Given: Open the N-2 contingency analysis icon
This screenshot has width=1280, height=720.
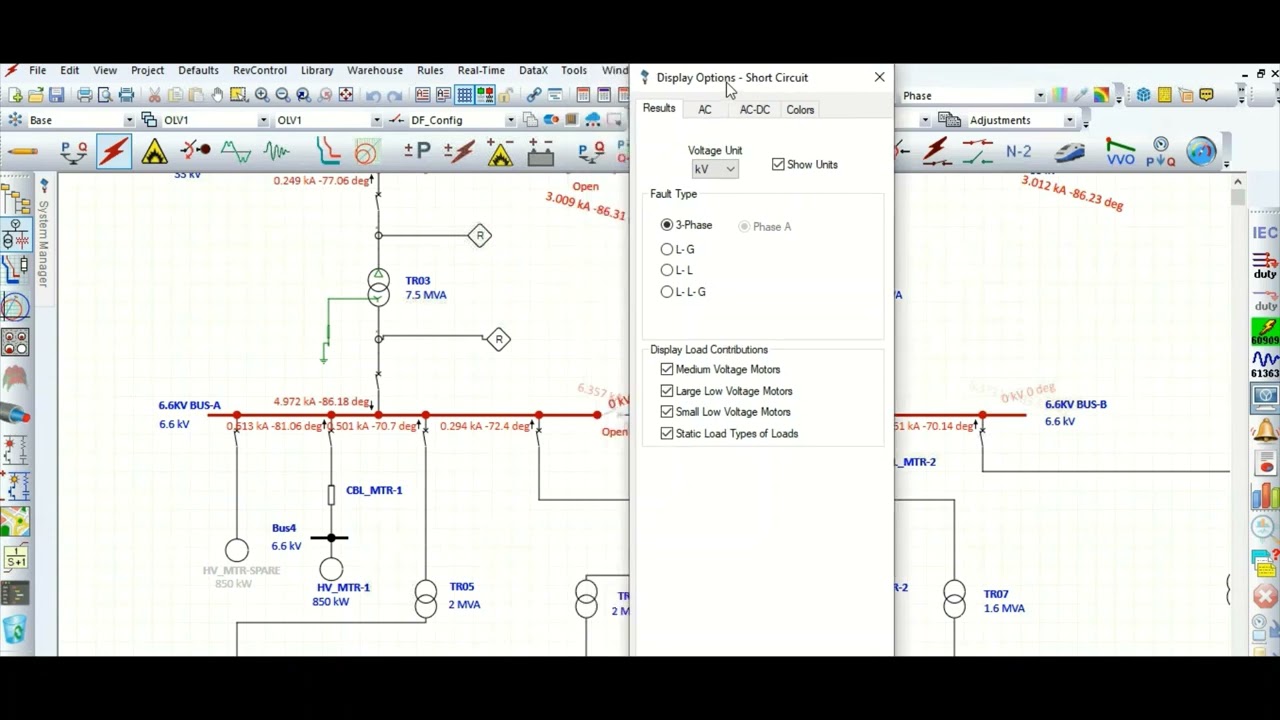Looking at the screenshot, I should pos(1018,152).
